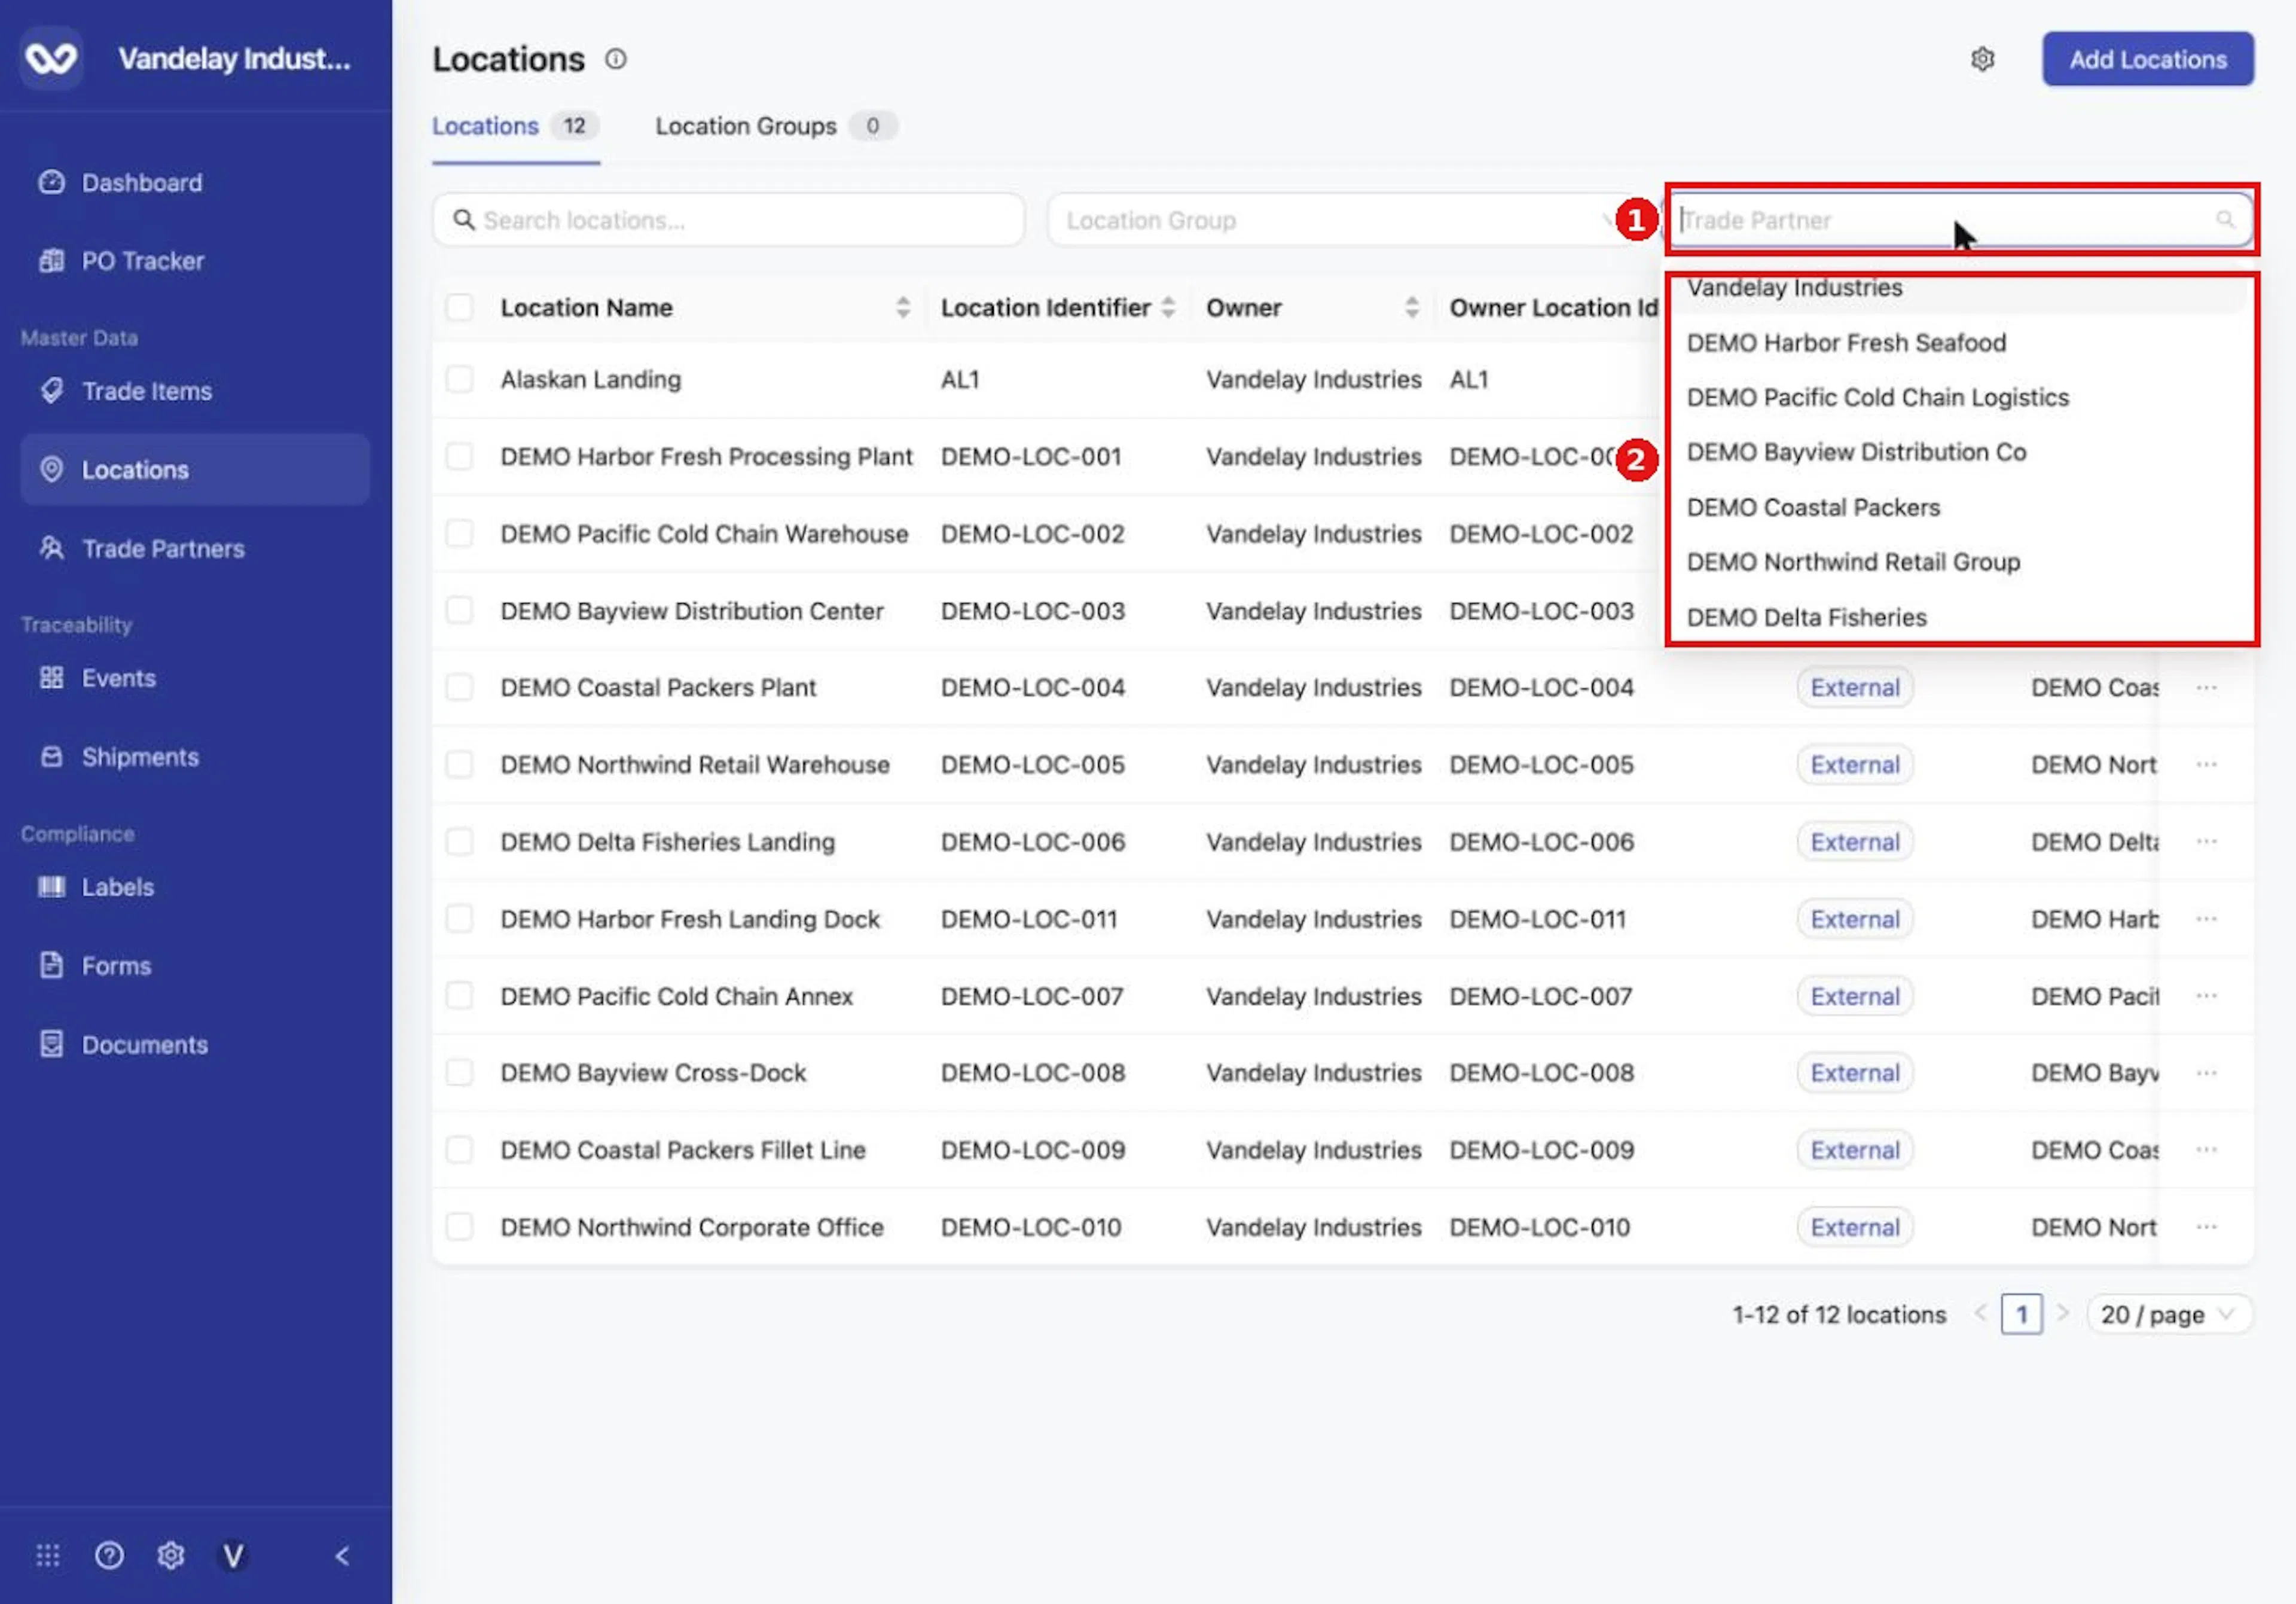Viewport: 2296px width, 1604px height.
Task: Focus the Search locations field
Action: 728,220
